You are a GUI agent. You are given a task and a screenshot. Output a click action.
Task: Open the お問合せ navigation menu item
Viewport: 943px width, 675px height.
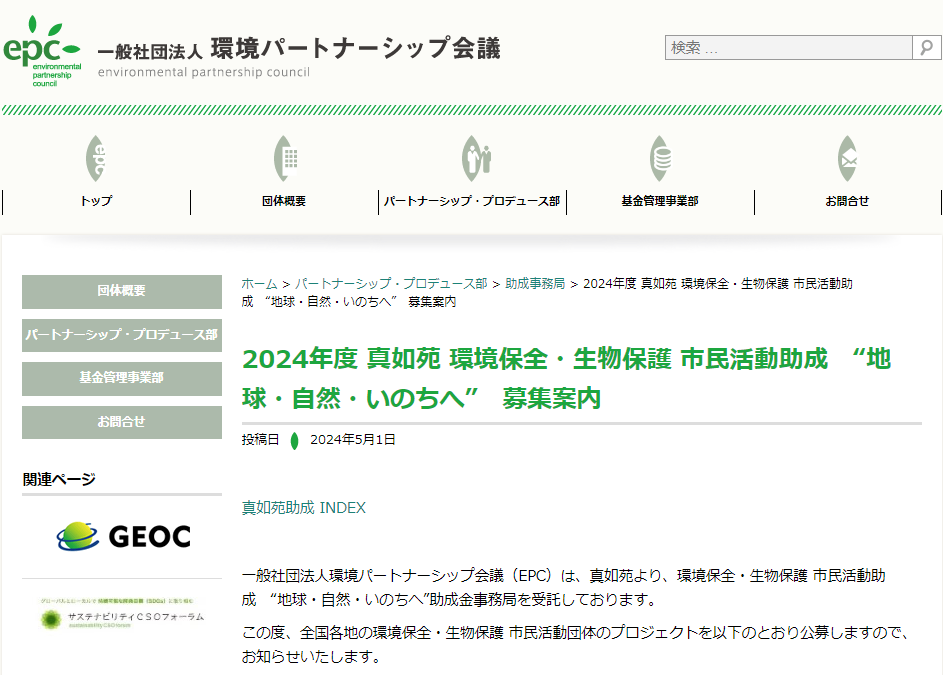tap(848, 202)
